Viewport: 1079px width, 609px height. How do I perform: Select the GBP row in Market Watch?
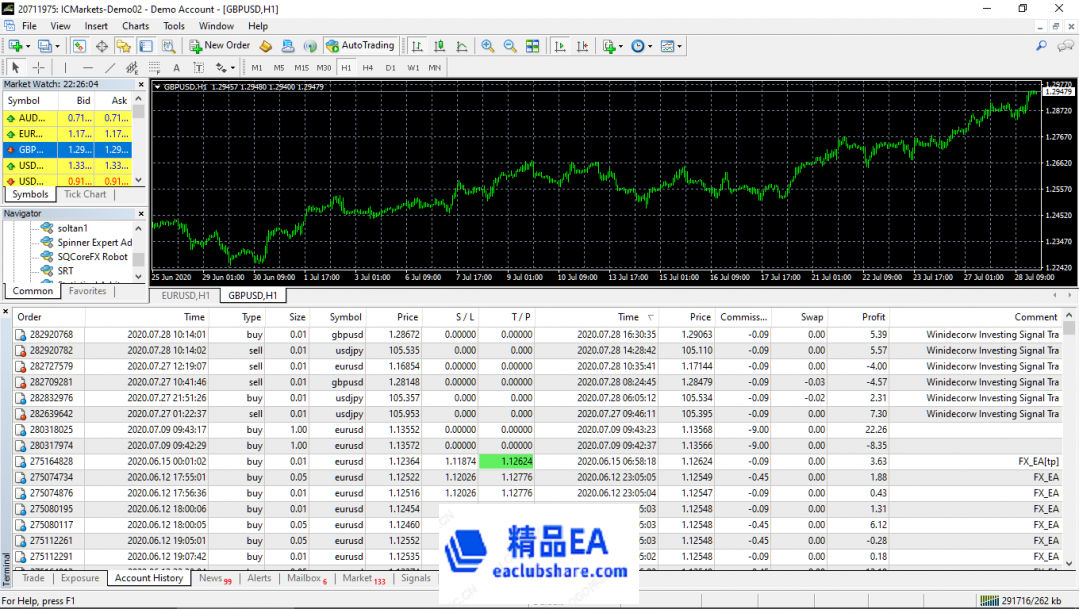67,149
